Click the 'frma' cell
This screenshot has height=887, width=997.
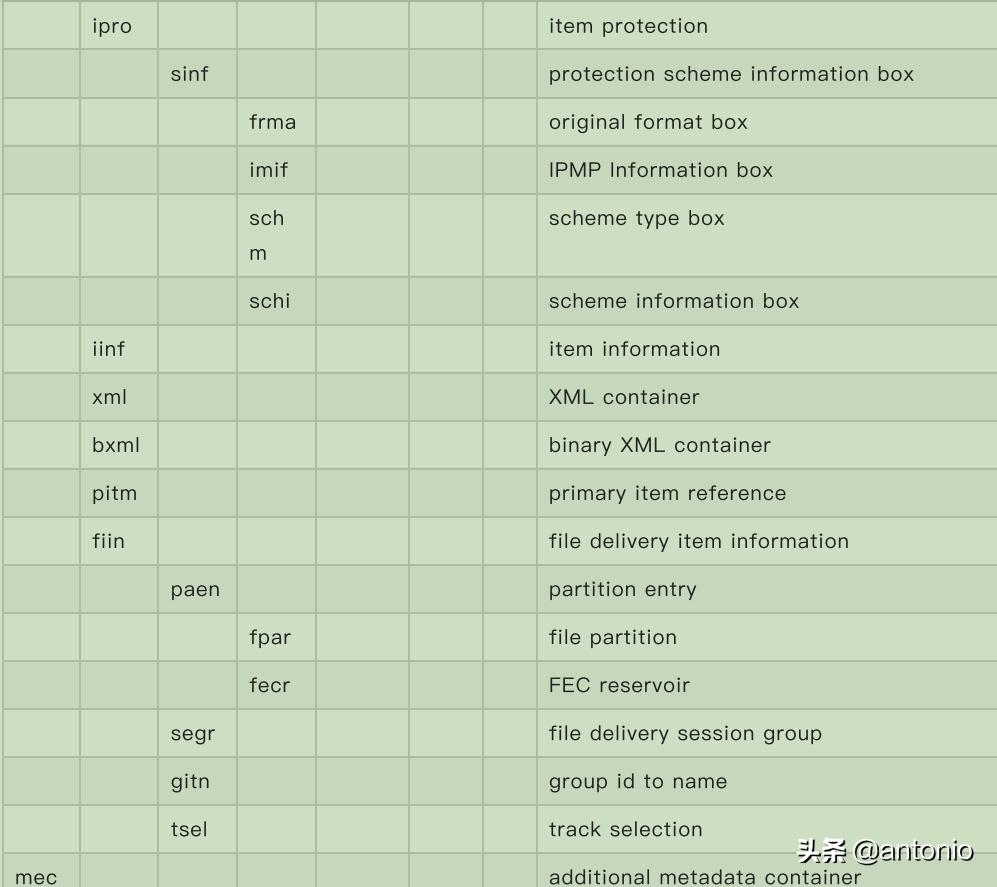point(272,122)
